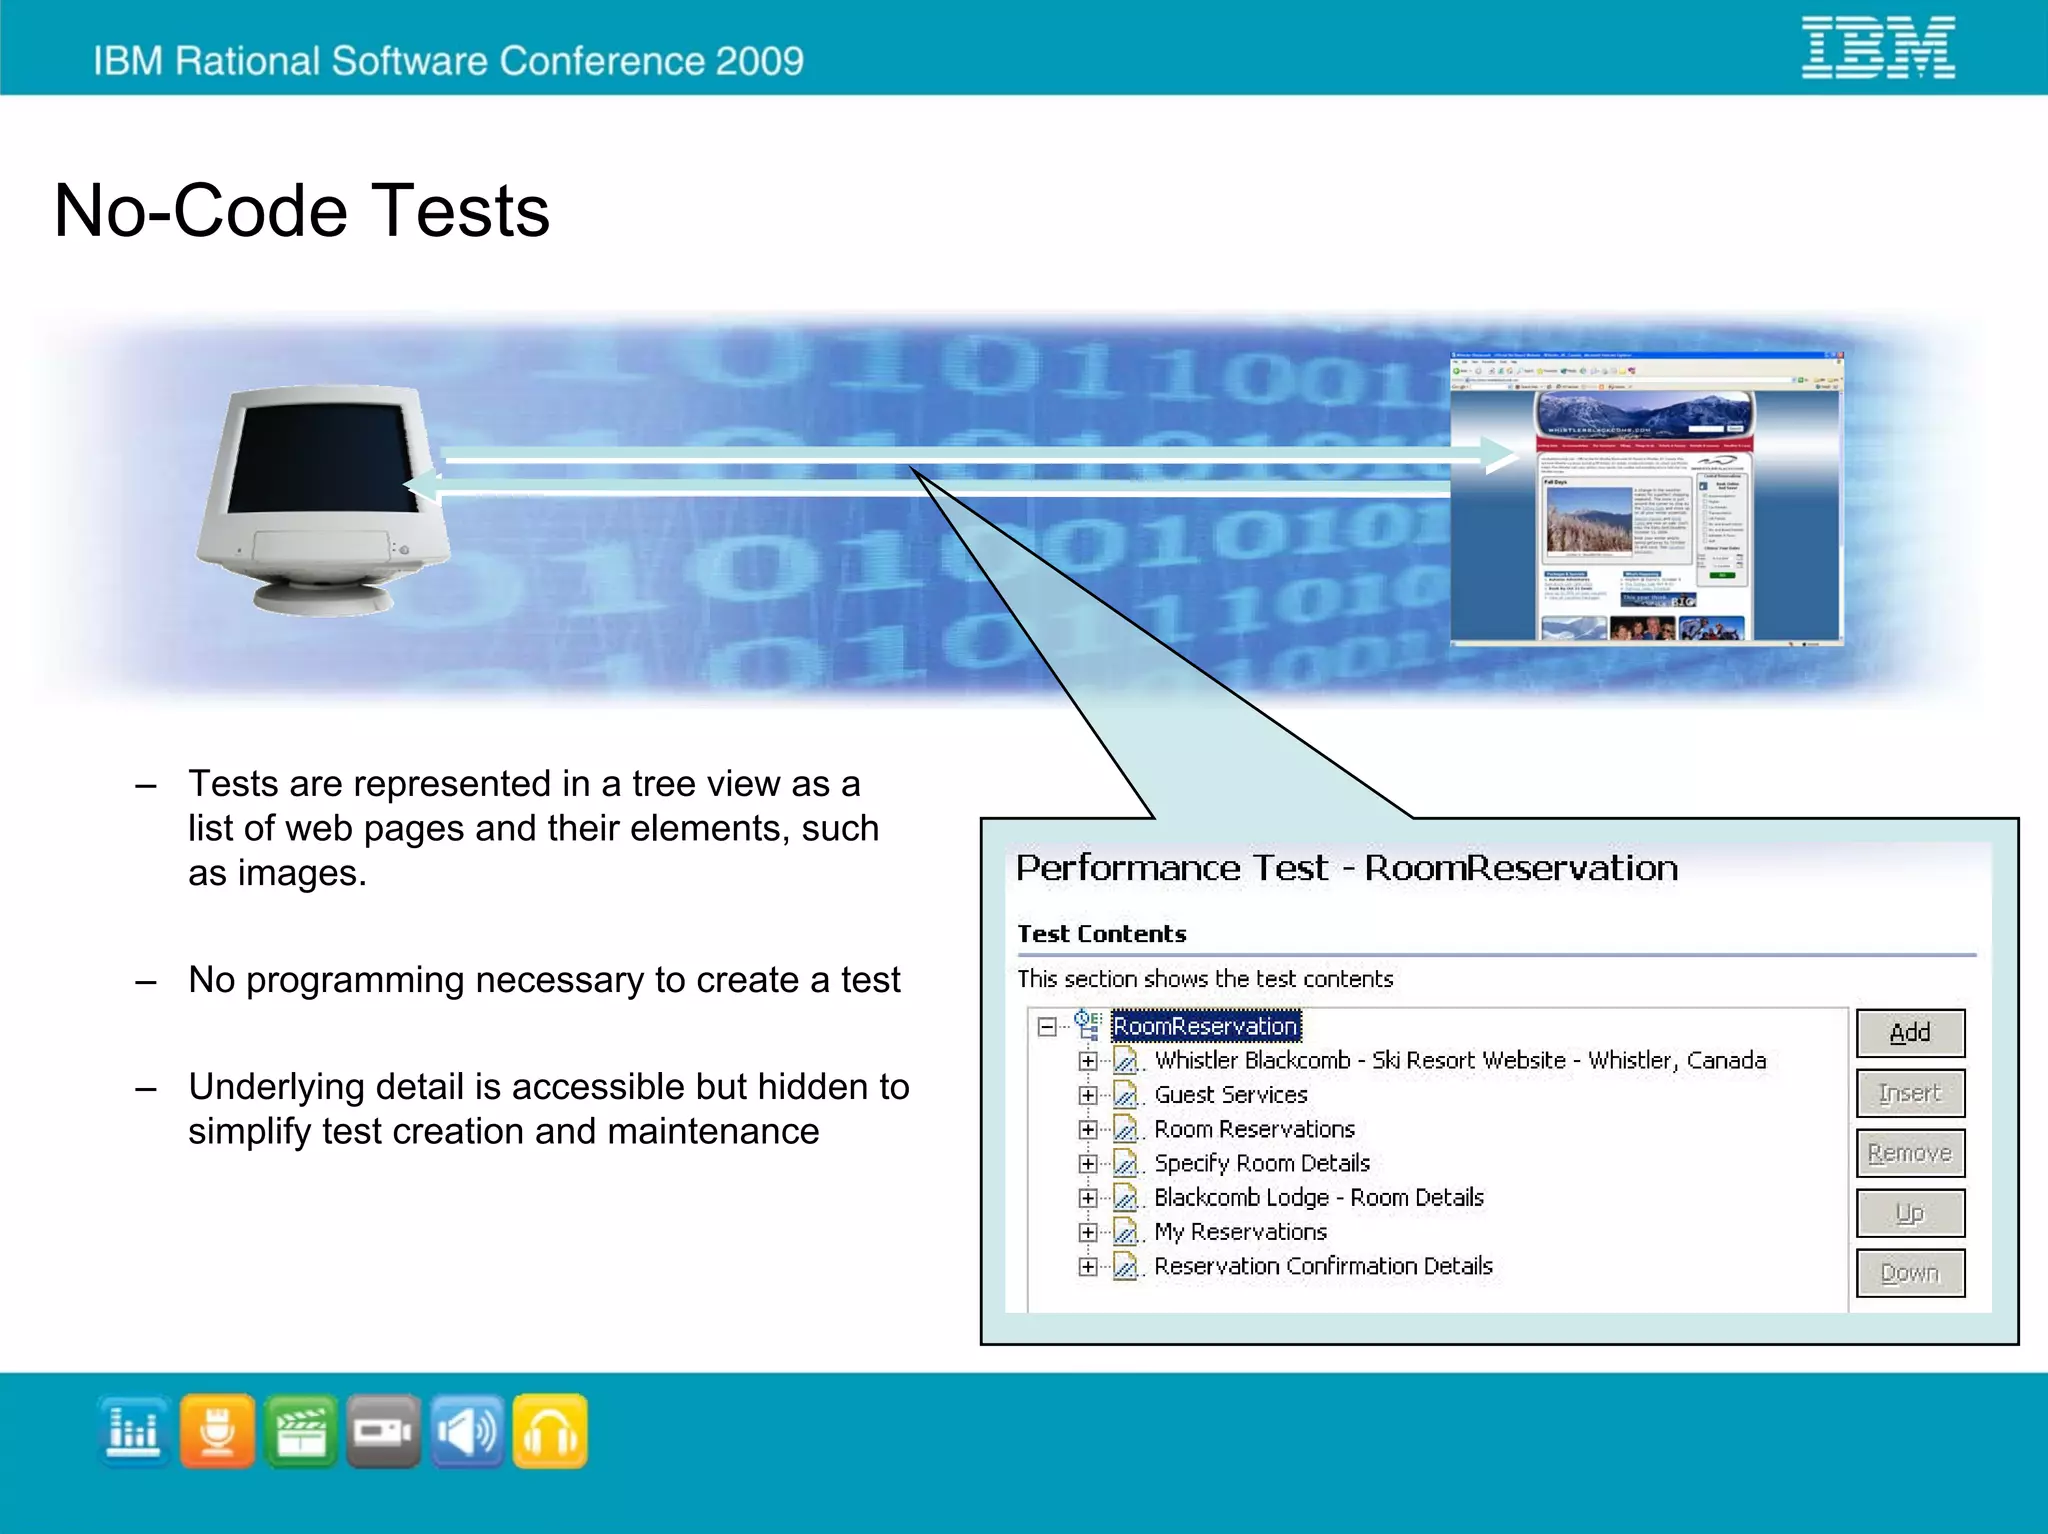Click the gray video camera icon
This screenshot has width=2048, height=1534.
[384, 1432]
